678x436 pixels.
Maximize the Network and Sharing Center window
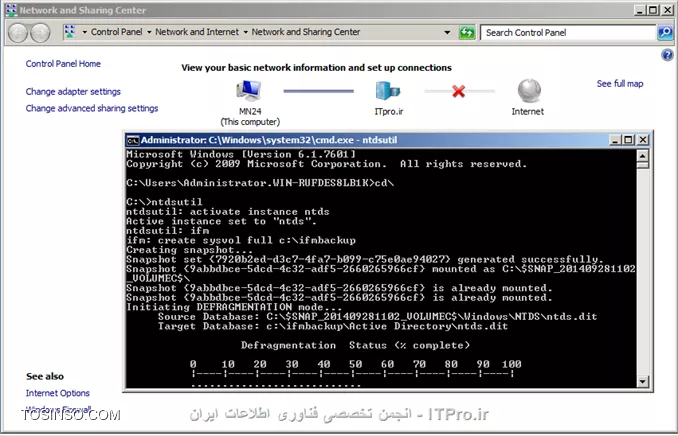[654, 10]
